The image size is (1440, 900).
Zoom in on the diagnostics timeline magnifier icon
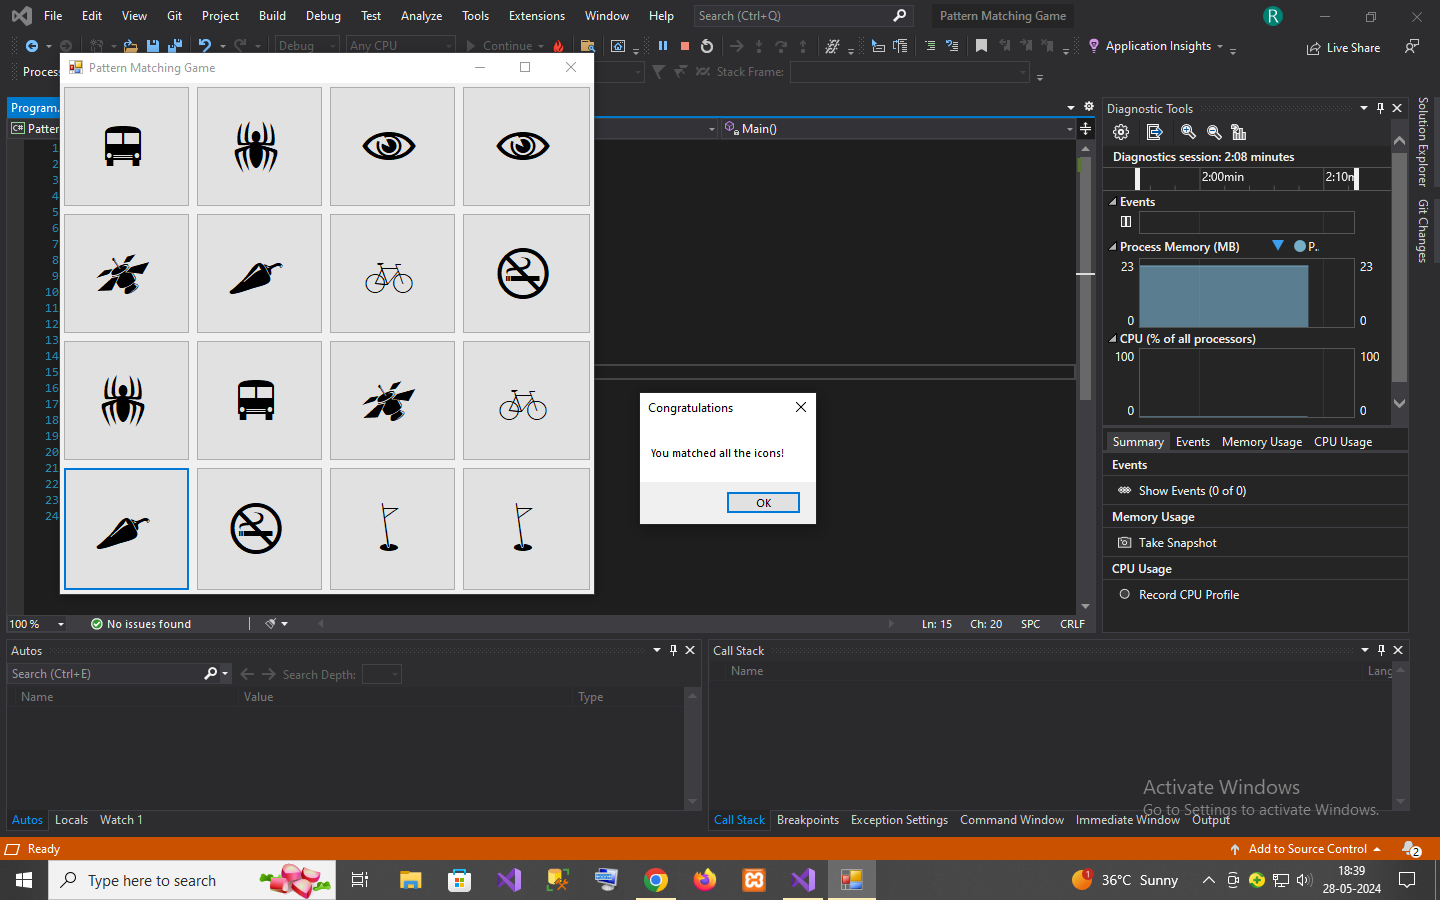pyautogui.click(x=1188, y=131)
